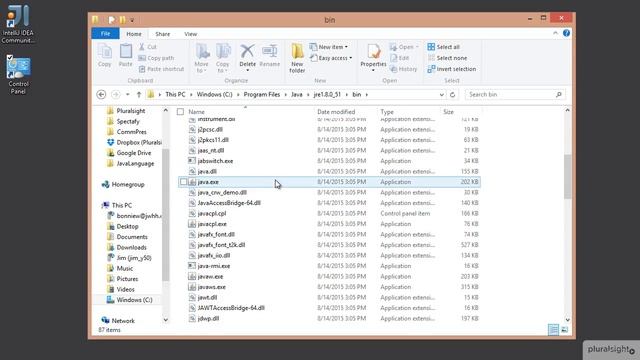
Task: Tick the java.exe item checkbox
Action: tap(184, 182)
